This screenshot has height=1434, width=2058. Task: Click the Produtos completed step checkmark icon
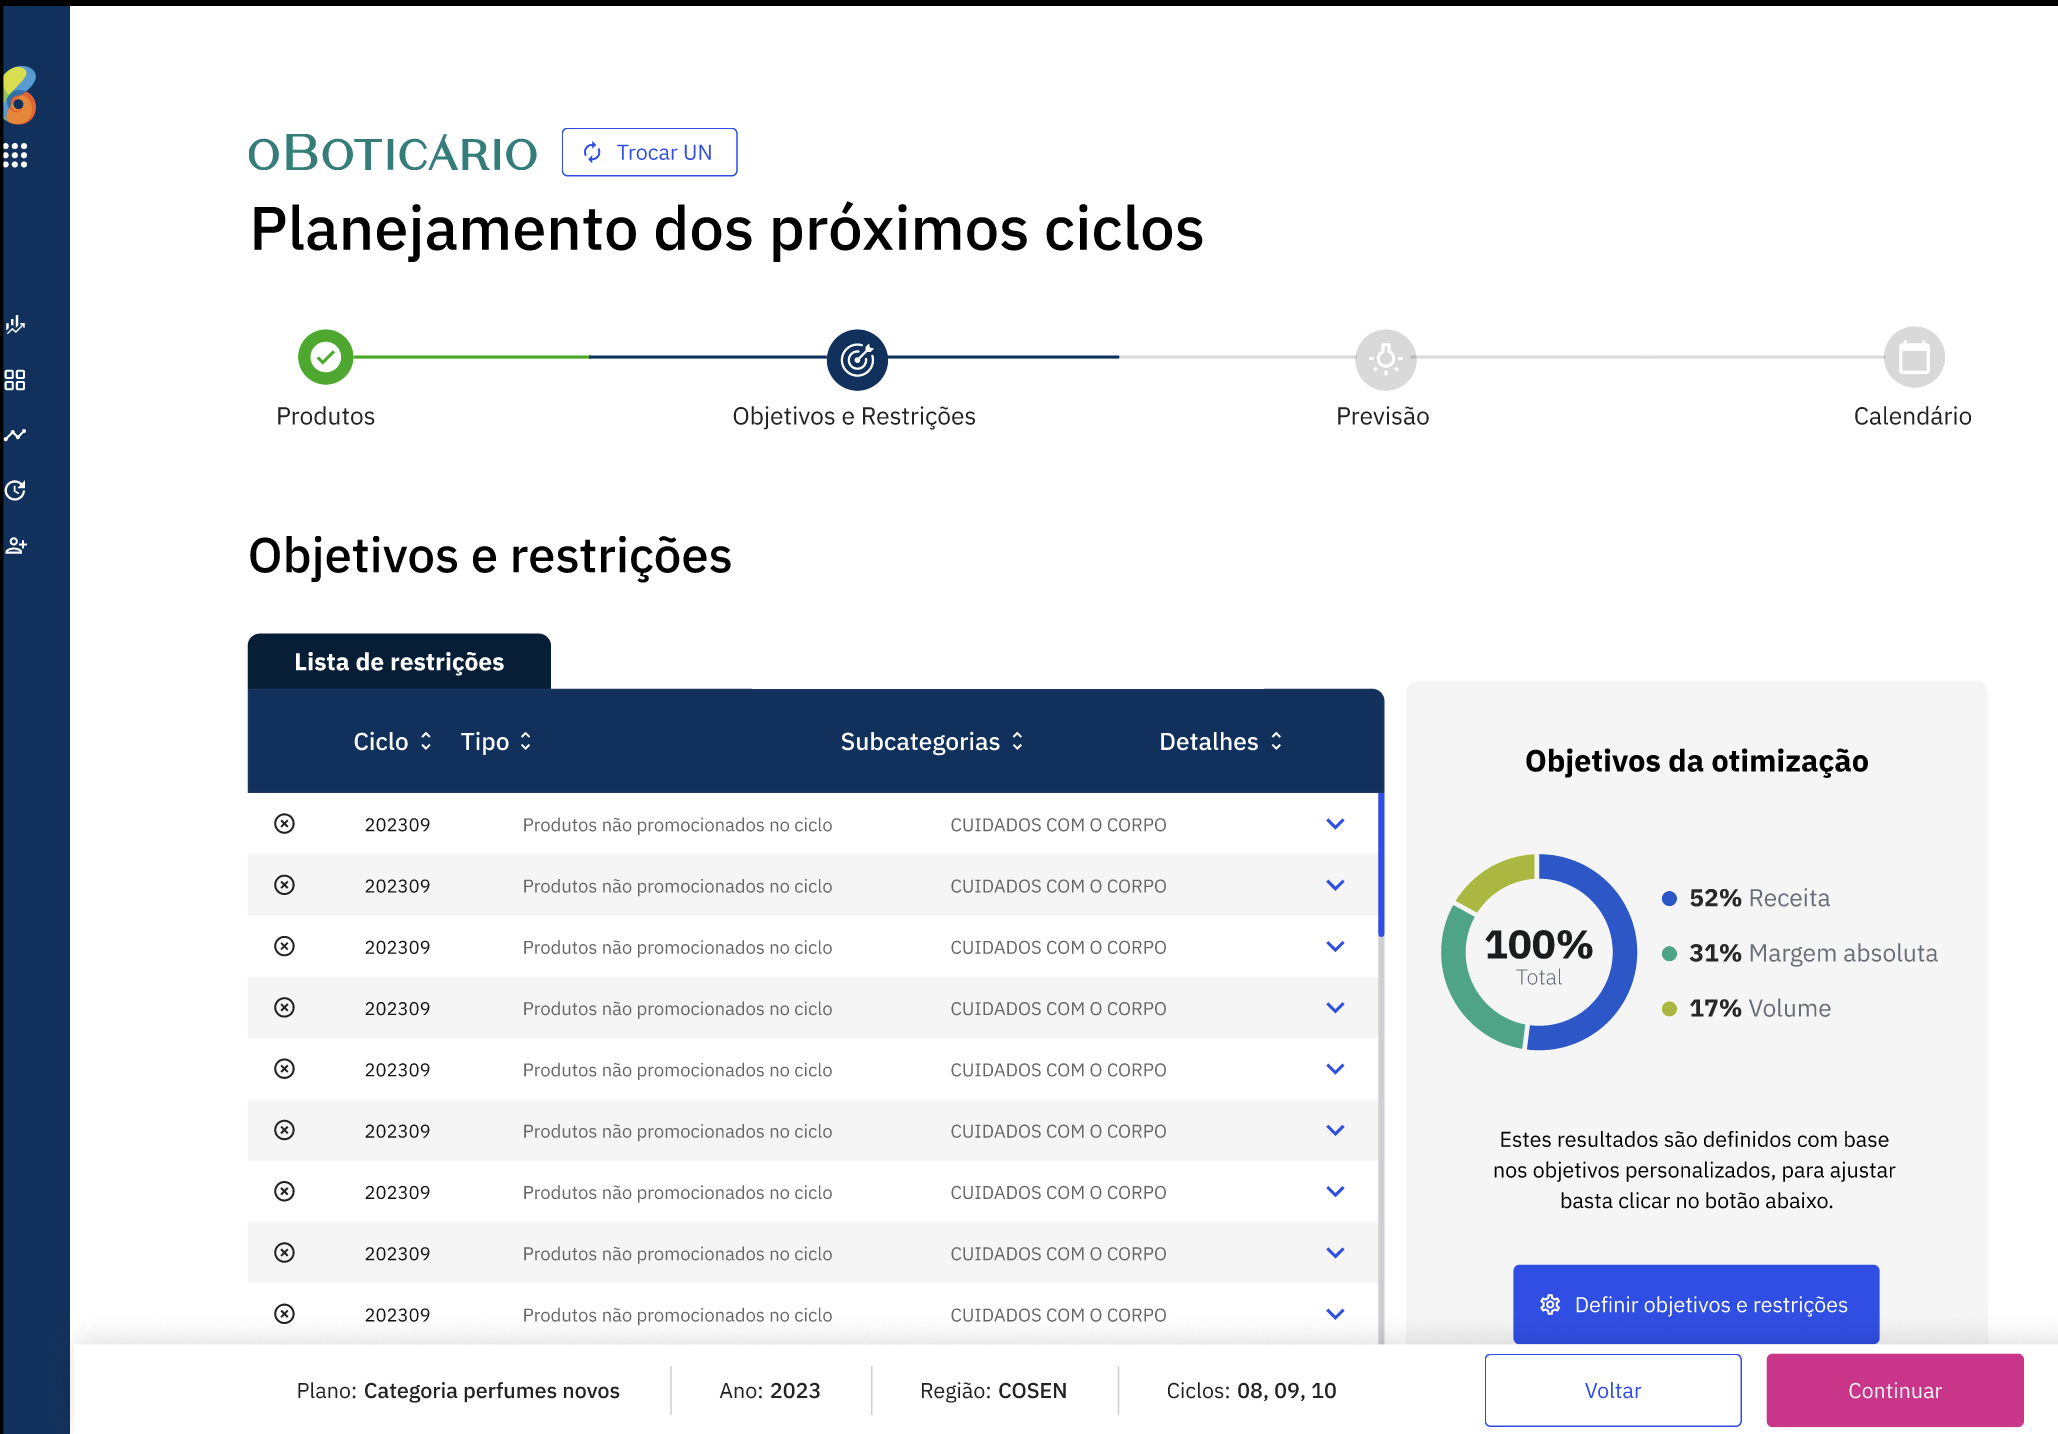coord(326,357)
